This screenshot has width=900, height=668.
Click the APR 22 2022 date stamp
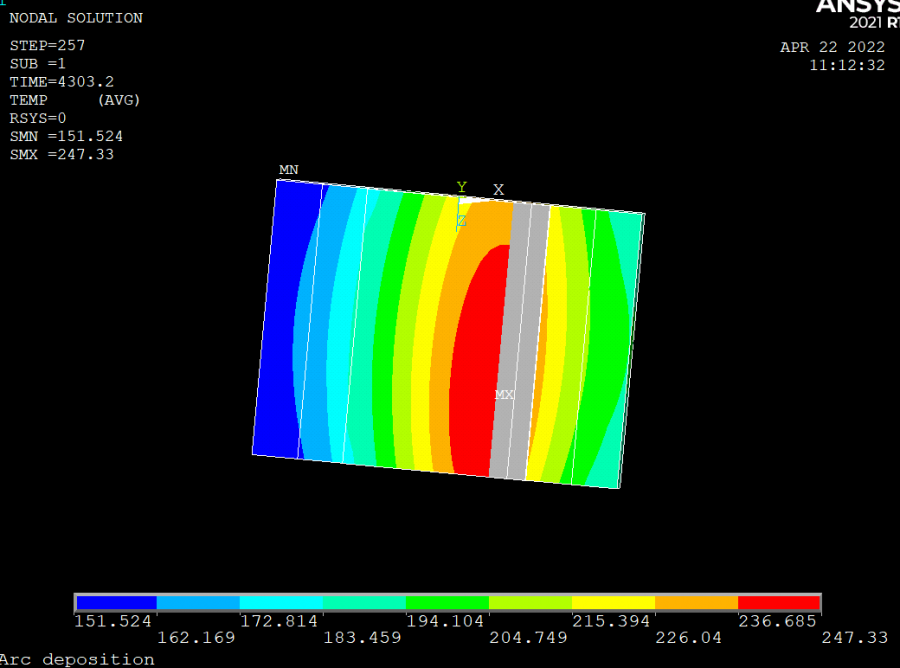[x=832, y=47]
